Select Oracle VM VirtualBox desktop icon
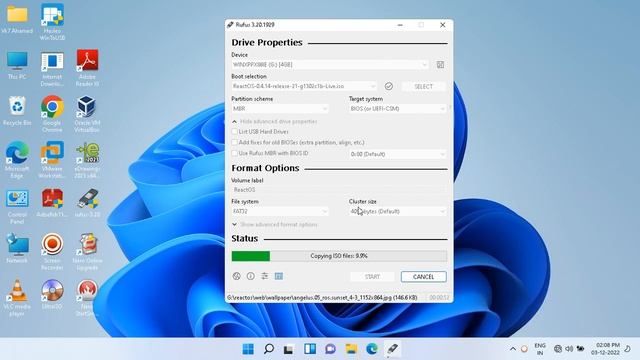The width and height of the screenshot is (640, 360). [87, 114]
